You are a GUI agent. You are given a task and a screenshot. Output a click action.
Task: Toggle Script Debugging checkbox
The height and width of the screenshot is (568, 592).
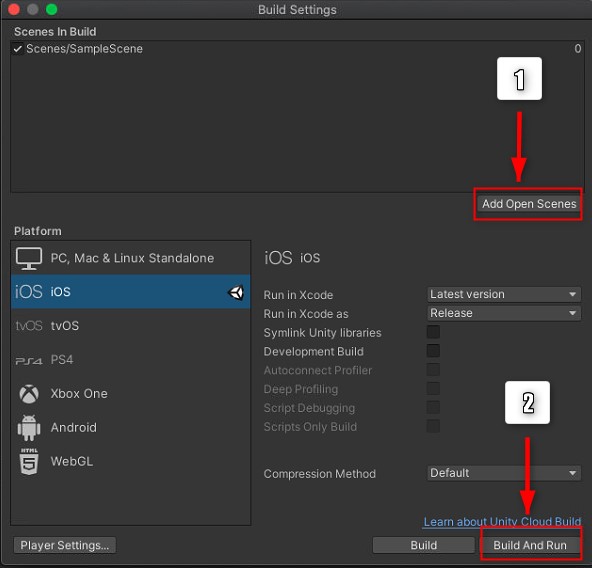433,407
